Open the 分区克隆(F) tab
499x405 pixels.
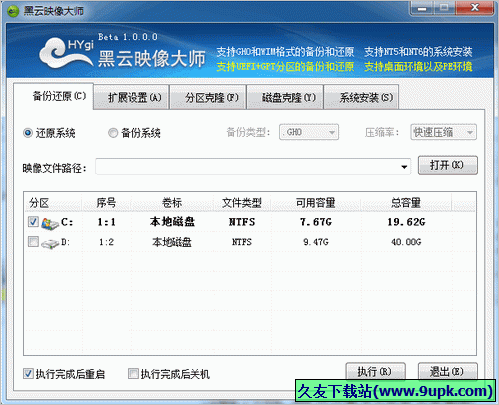pyautogui.click(x=208, y=97)
